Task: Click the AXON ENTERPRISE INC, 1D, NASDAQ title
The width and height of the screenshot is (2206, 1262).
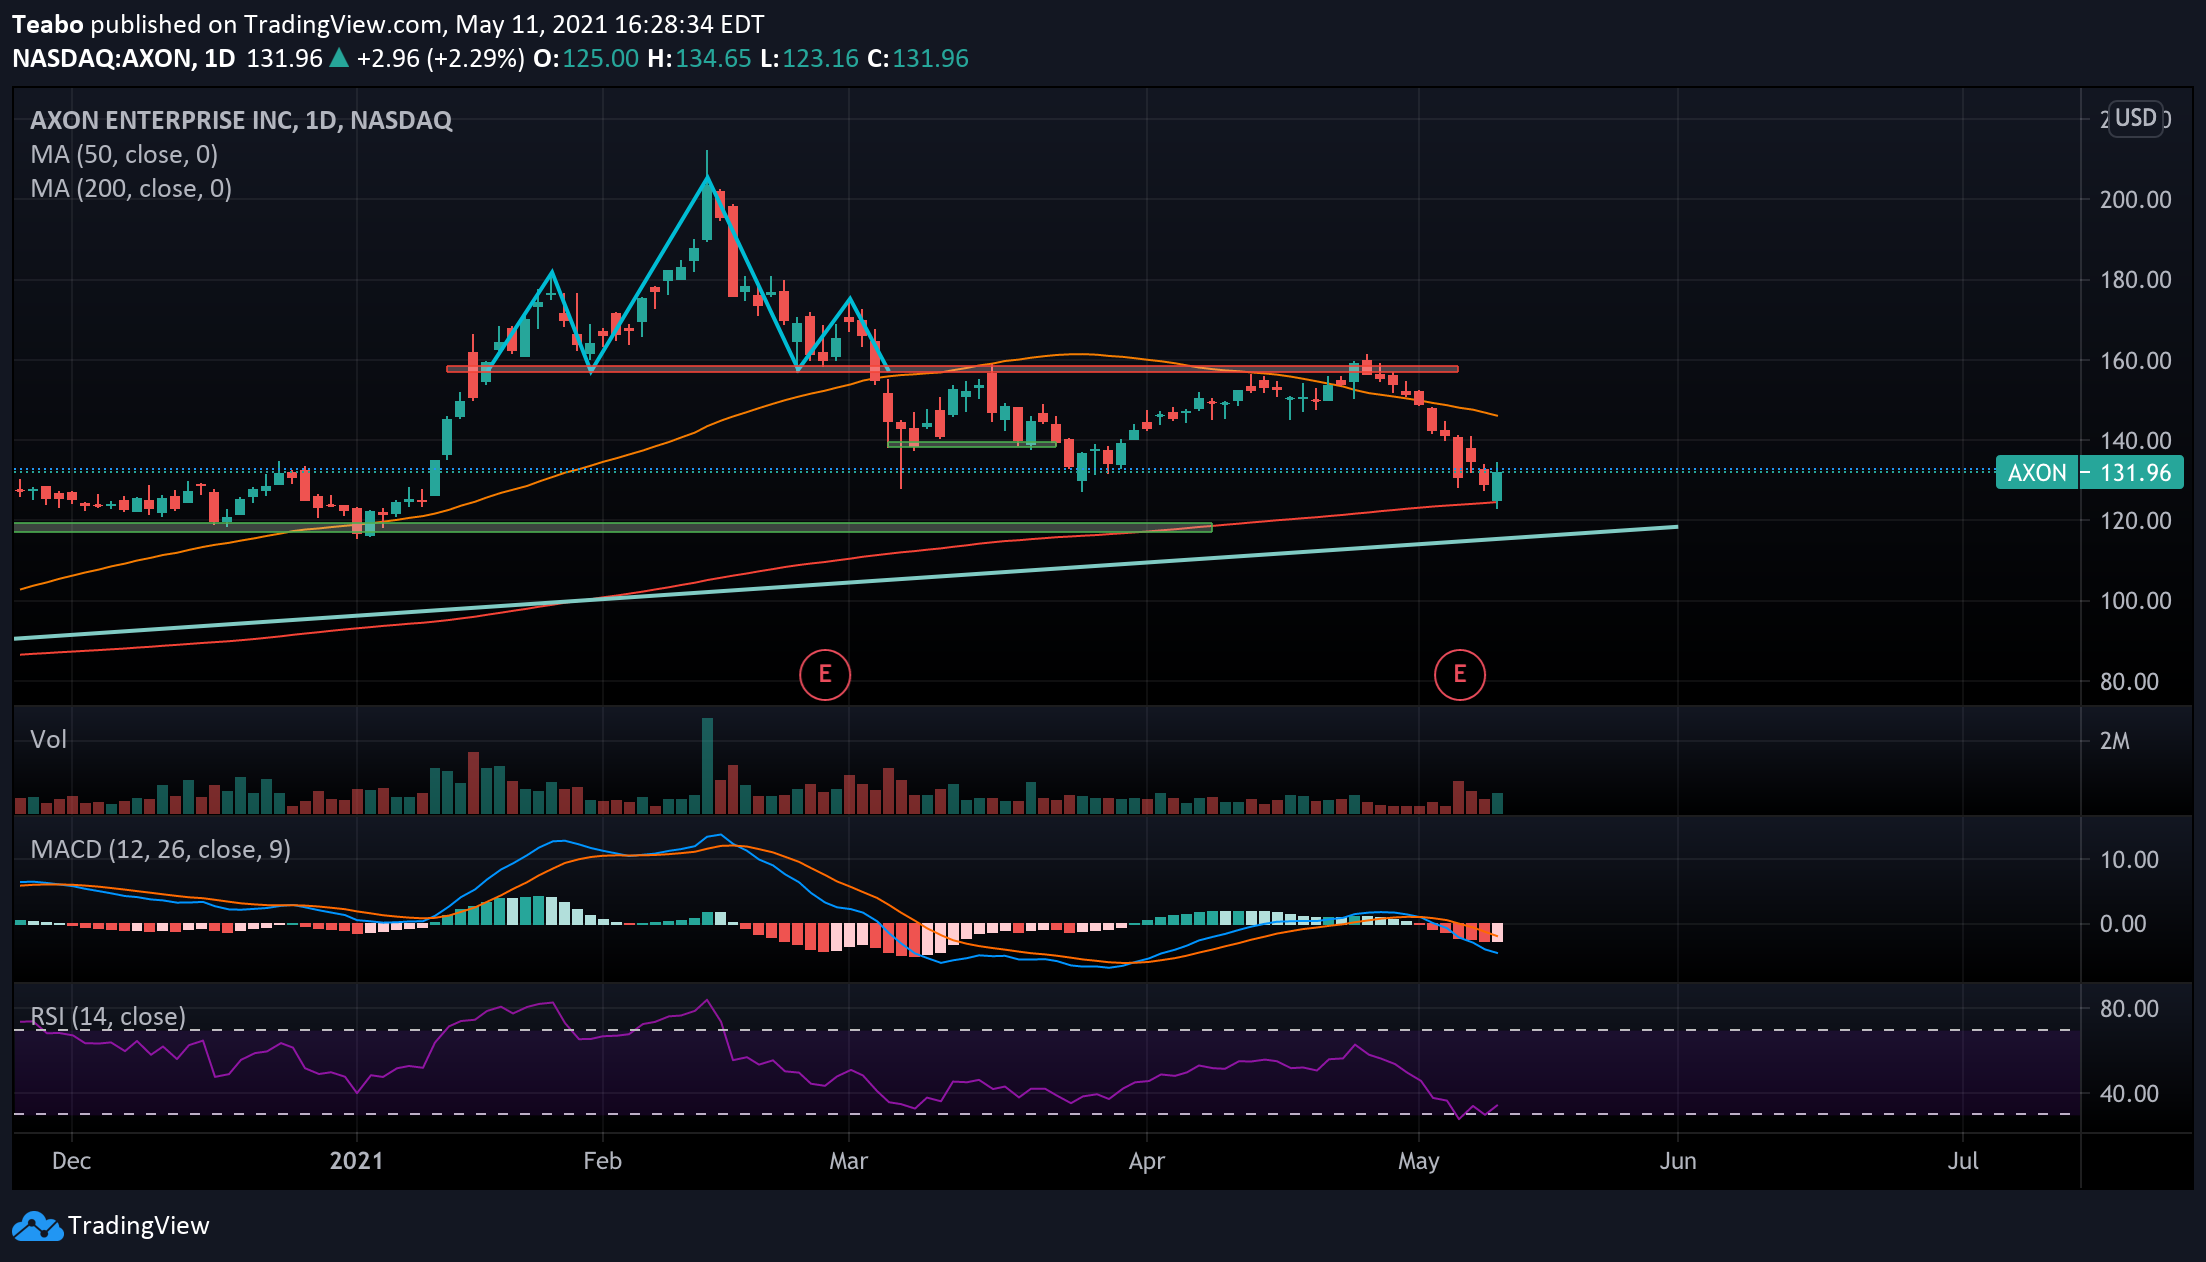Action: (x=241, y=121)
